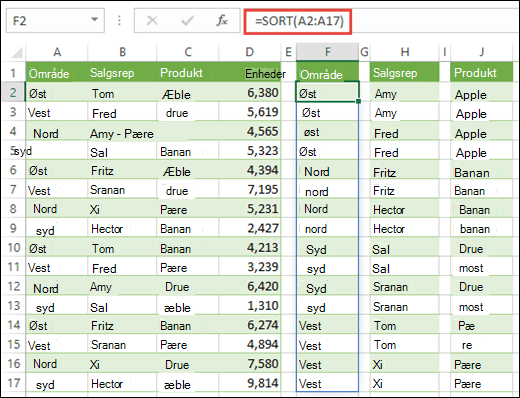Click cell D7 with value 7,195
Image resolution: width=520 pixels, height=398 pixels.
click(x=250, y=190)
